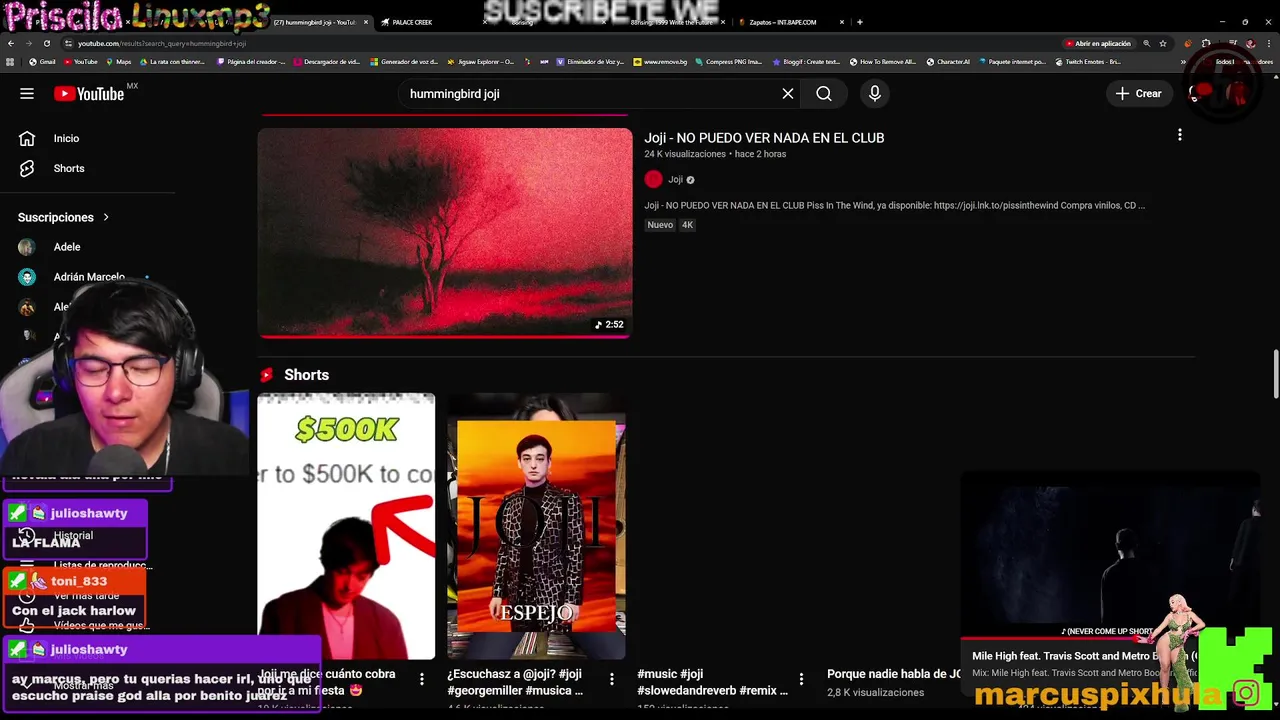Open the Joji channel name link
The width and height of the screenshot is (1280, 720).
(676, 180)
